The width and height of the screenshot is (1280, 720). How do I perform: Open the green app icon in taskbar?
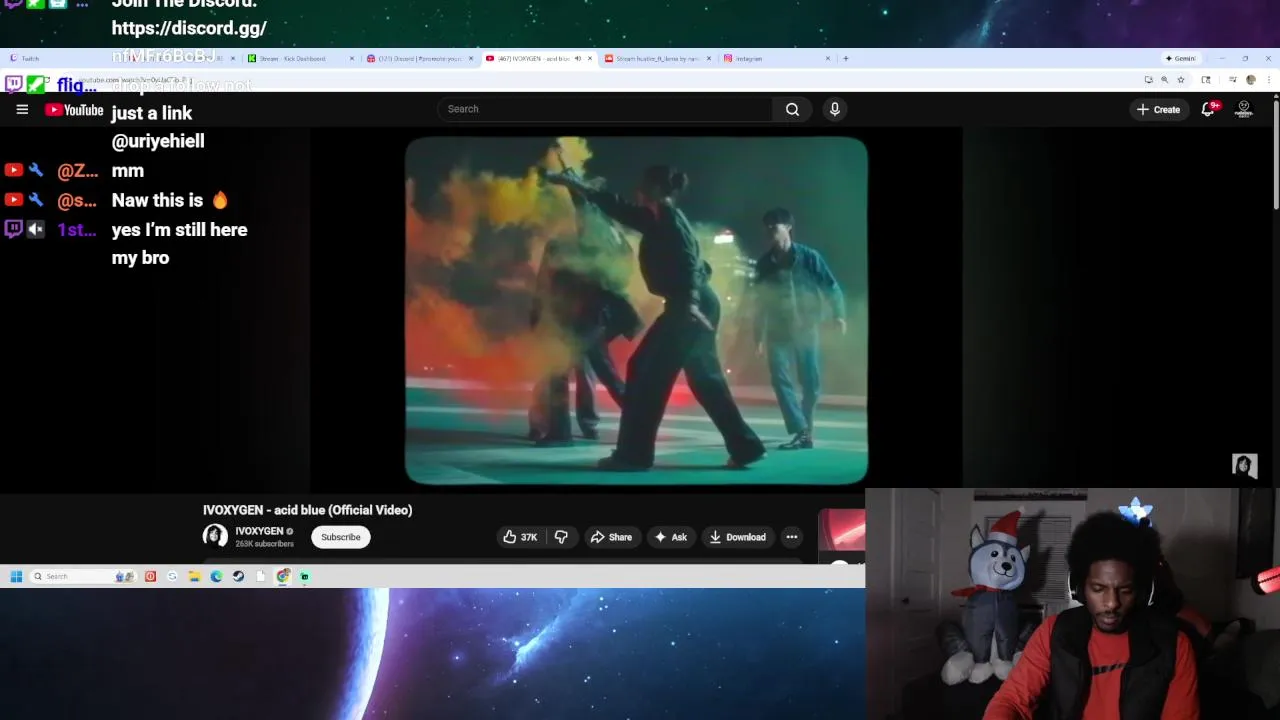pyautogui.click(x=305, y=576)
